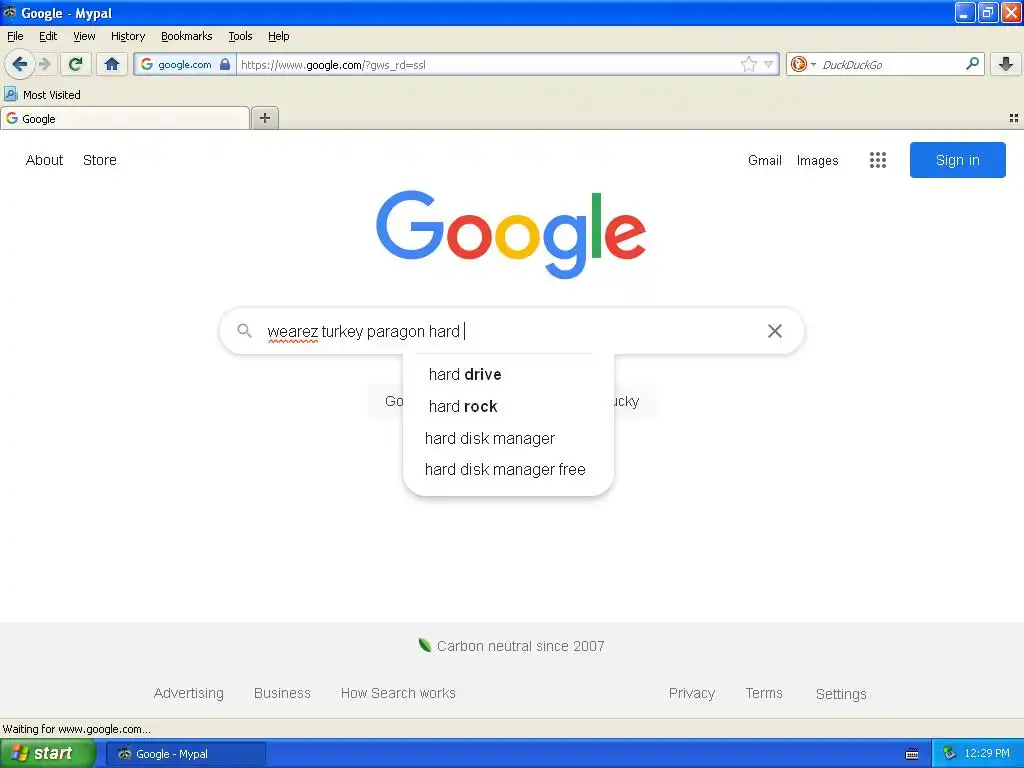Choose the 'hard drive' suggestion
The height and width of the screenshot is (768, 1024).
click(508, 374)
